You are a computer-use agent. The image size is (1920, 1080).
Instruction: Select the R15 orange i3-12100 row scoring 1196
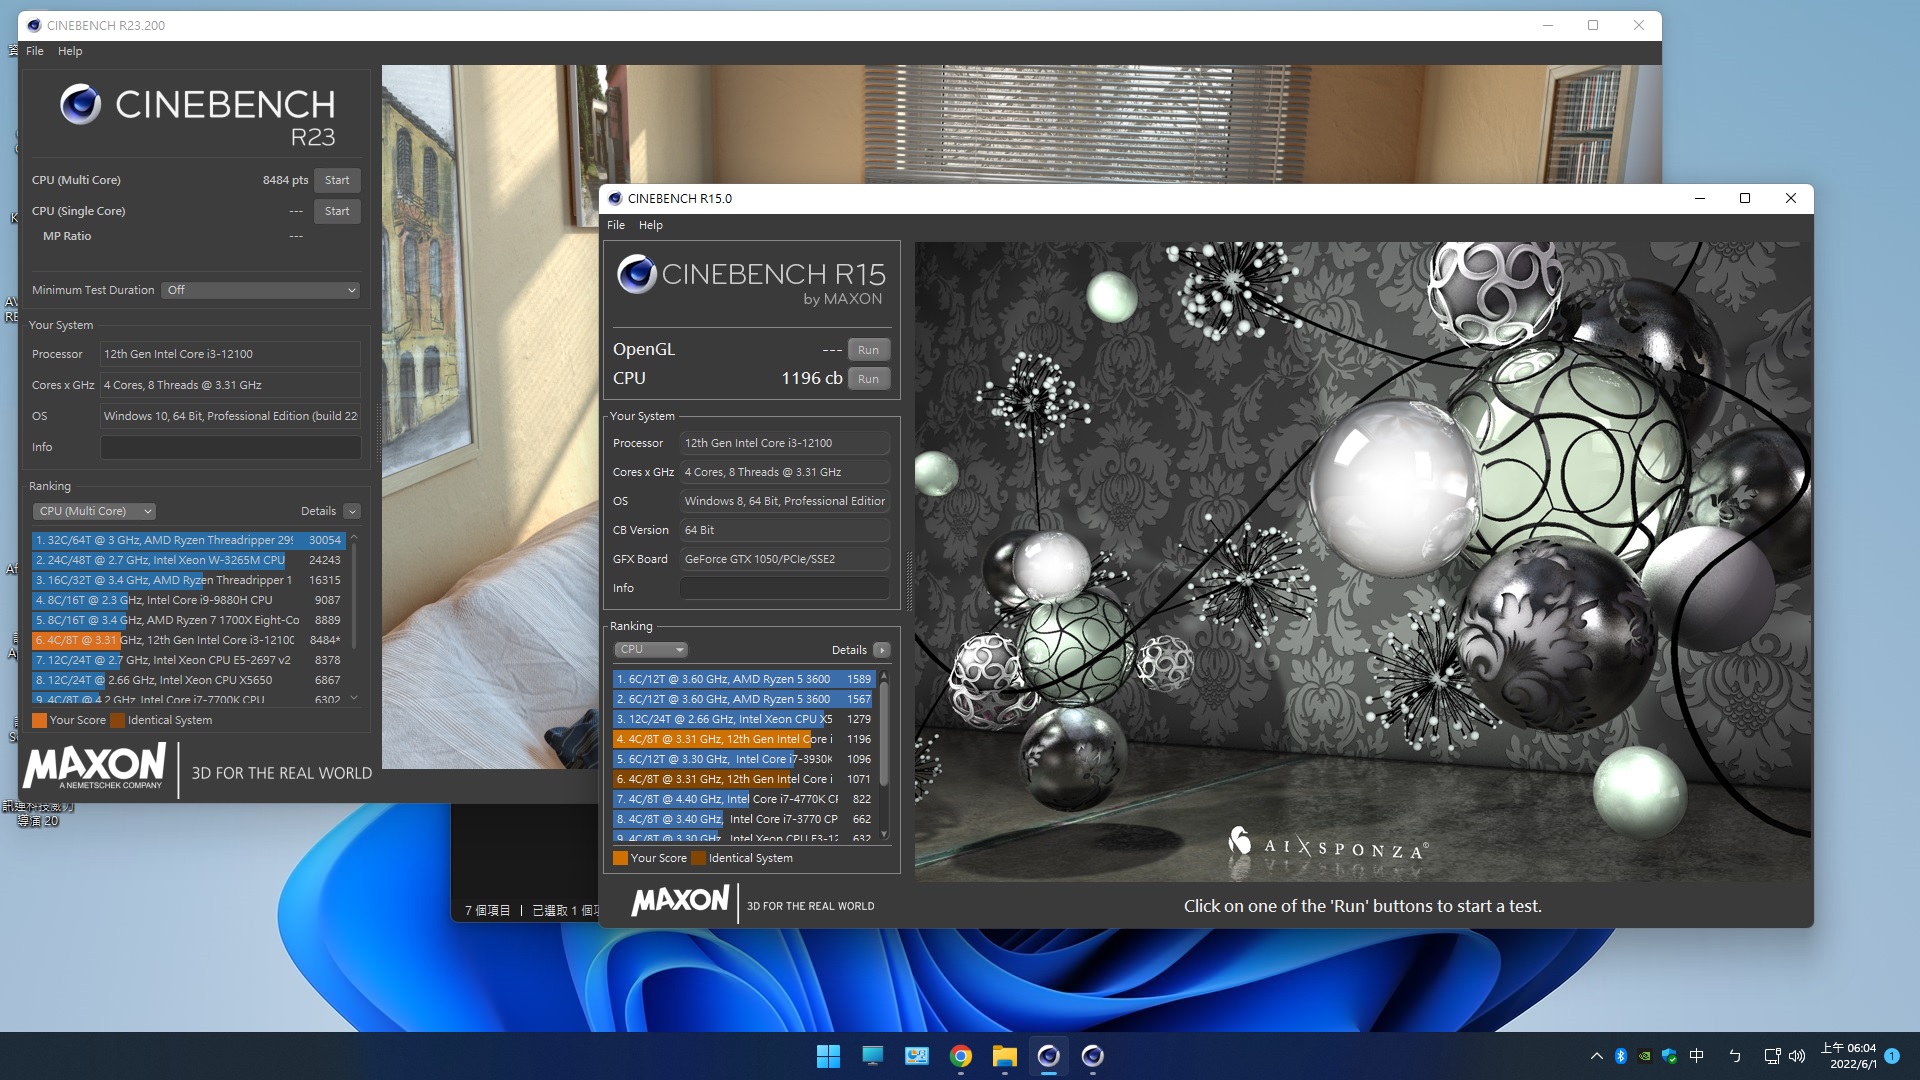pos(744,739)
